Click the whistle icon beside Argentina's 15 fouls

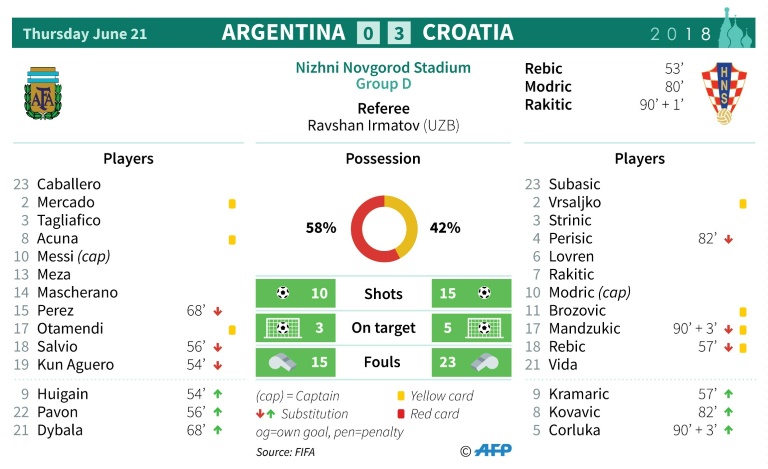tap(283, 362)
